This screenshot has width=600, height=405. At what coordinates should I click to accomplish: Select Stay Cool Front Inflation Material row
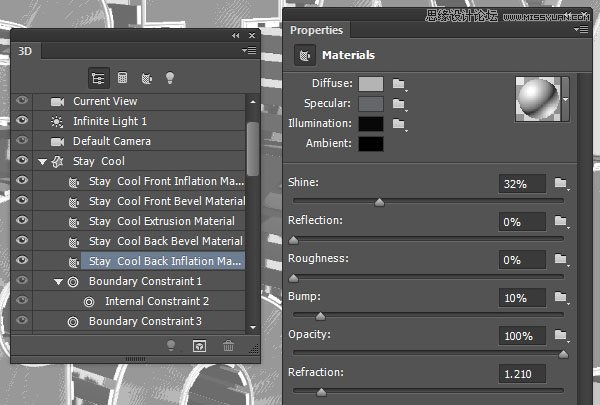[x=139, y=181]
